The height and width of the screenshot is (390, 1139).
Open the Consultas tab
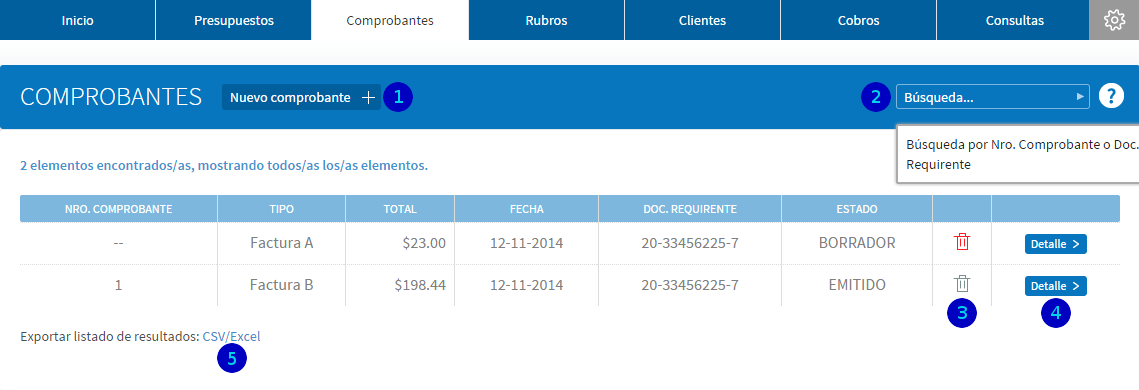click(x=1015, y=20)
